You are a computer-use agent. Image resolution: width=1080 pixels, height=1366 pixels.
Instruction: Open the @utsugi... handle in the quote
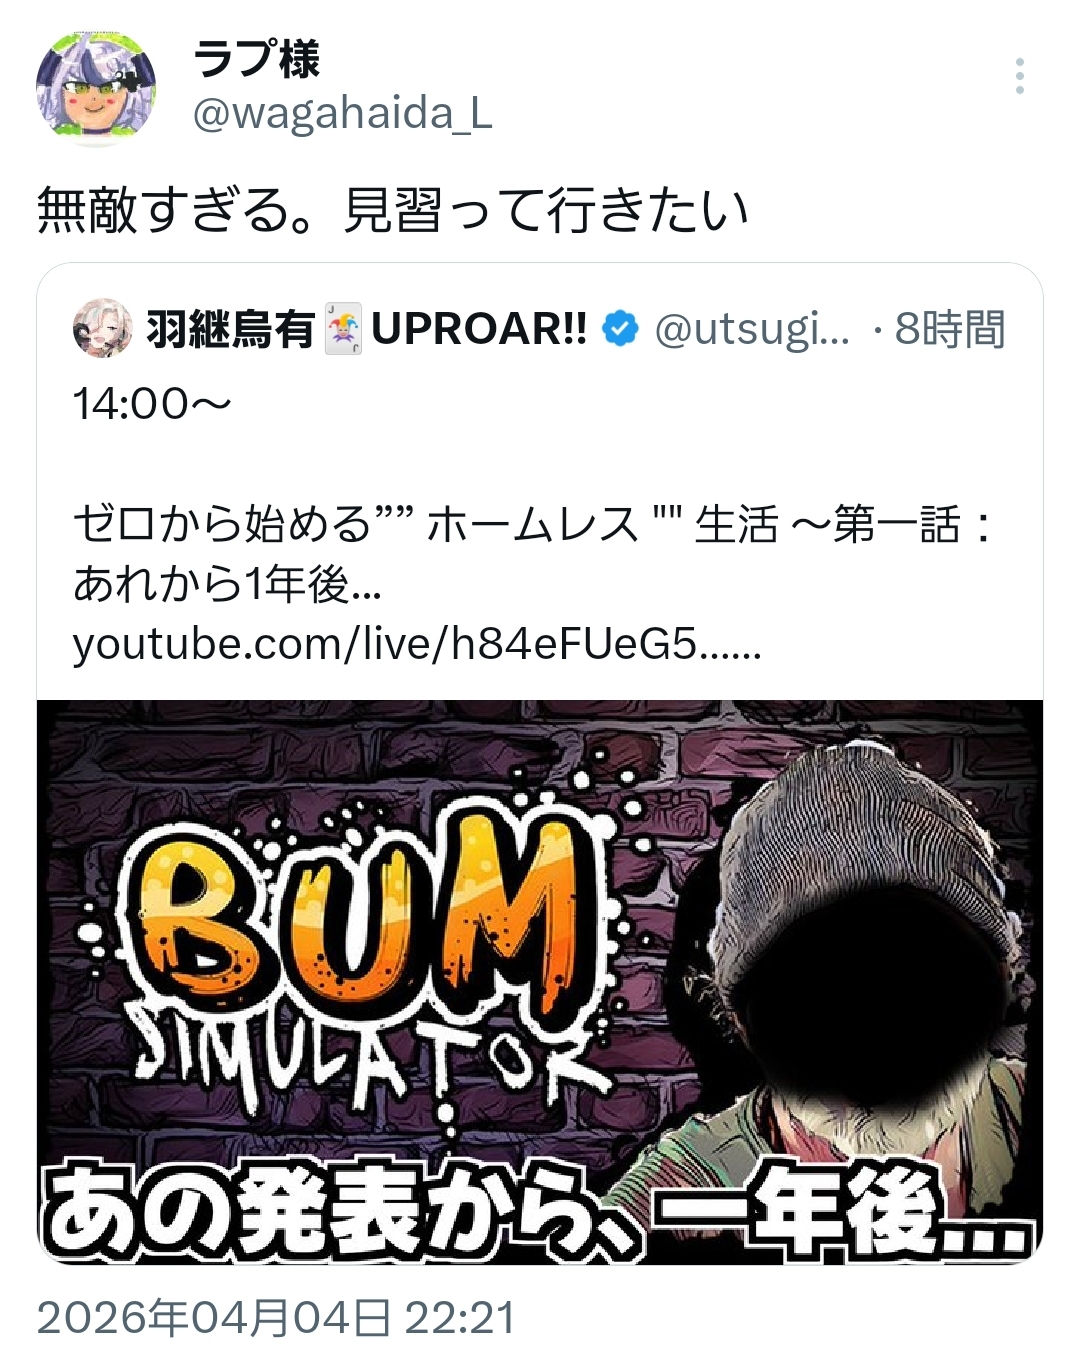(x=752, y=329)
